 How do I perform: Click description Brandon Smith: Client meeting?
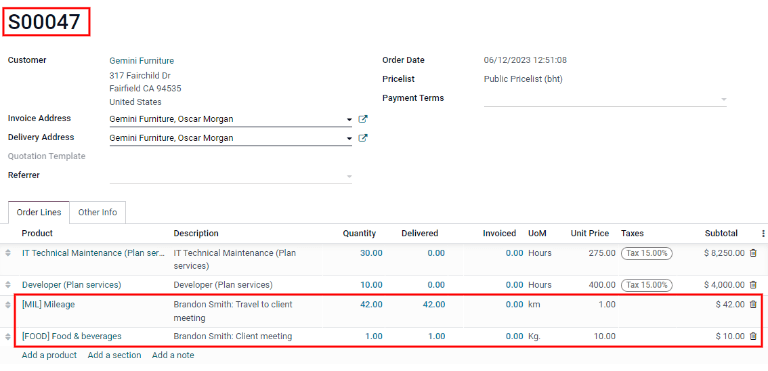tap(233, 336)
